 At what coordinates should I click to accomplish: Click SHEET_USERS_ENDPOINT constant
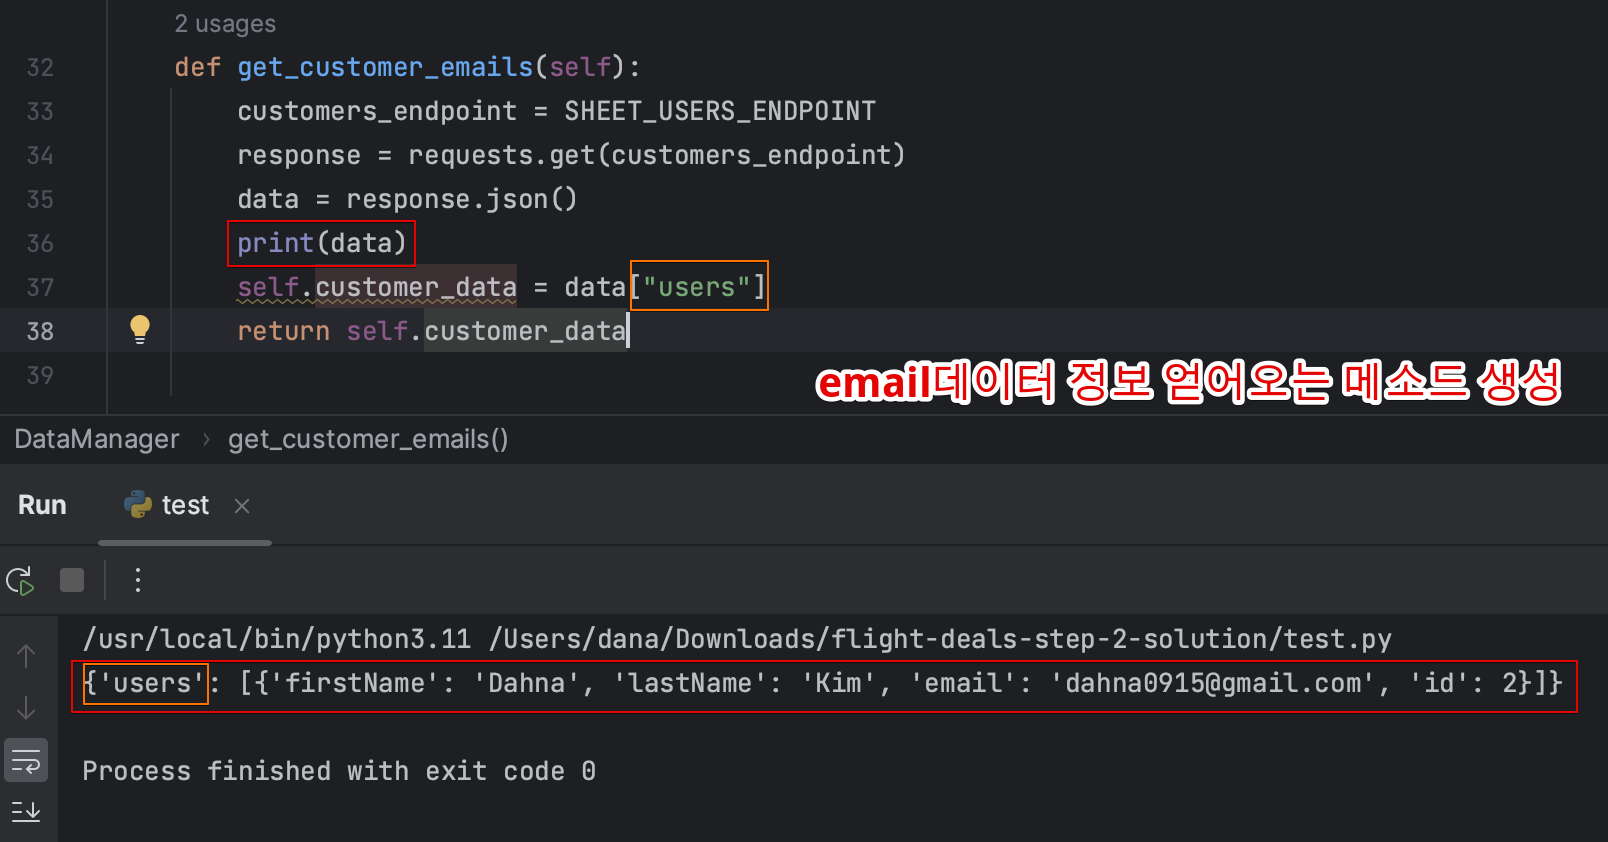pos(720,111)
